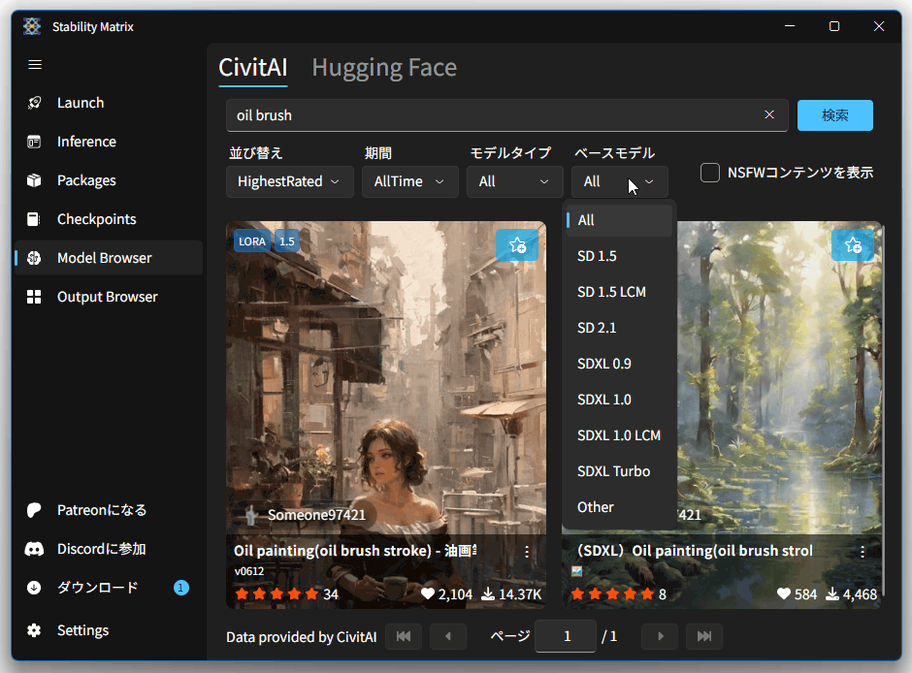Click the Someone97421 author name
Image resolution: width=912 pixels, height=673 pixels.
point(316,515)
